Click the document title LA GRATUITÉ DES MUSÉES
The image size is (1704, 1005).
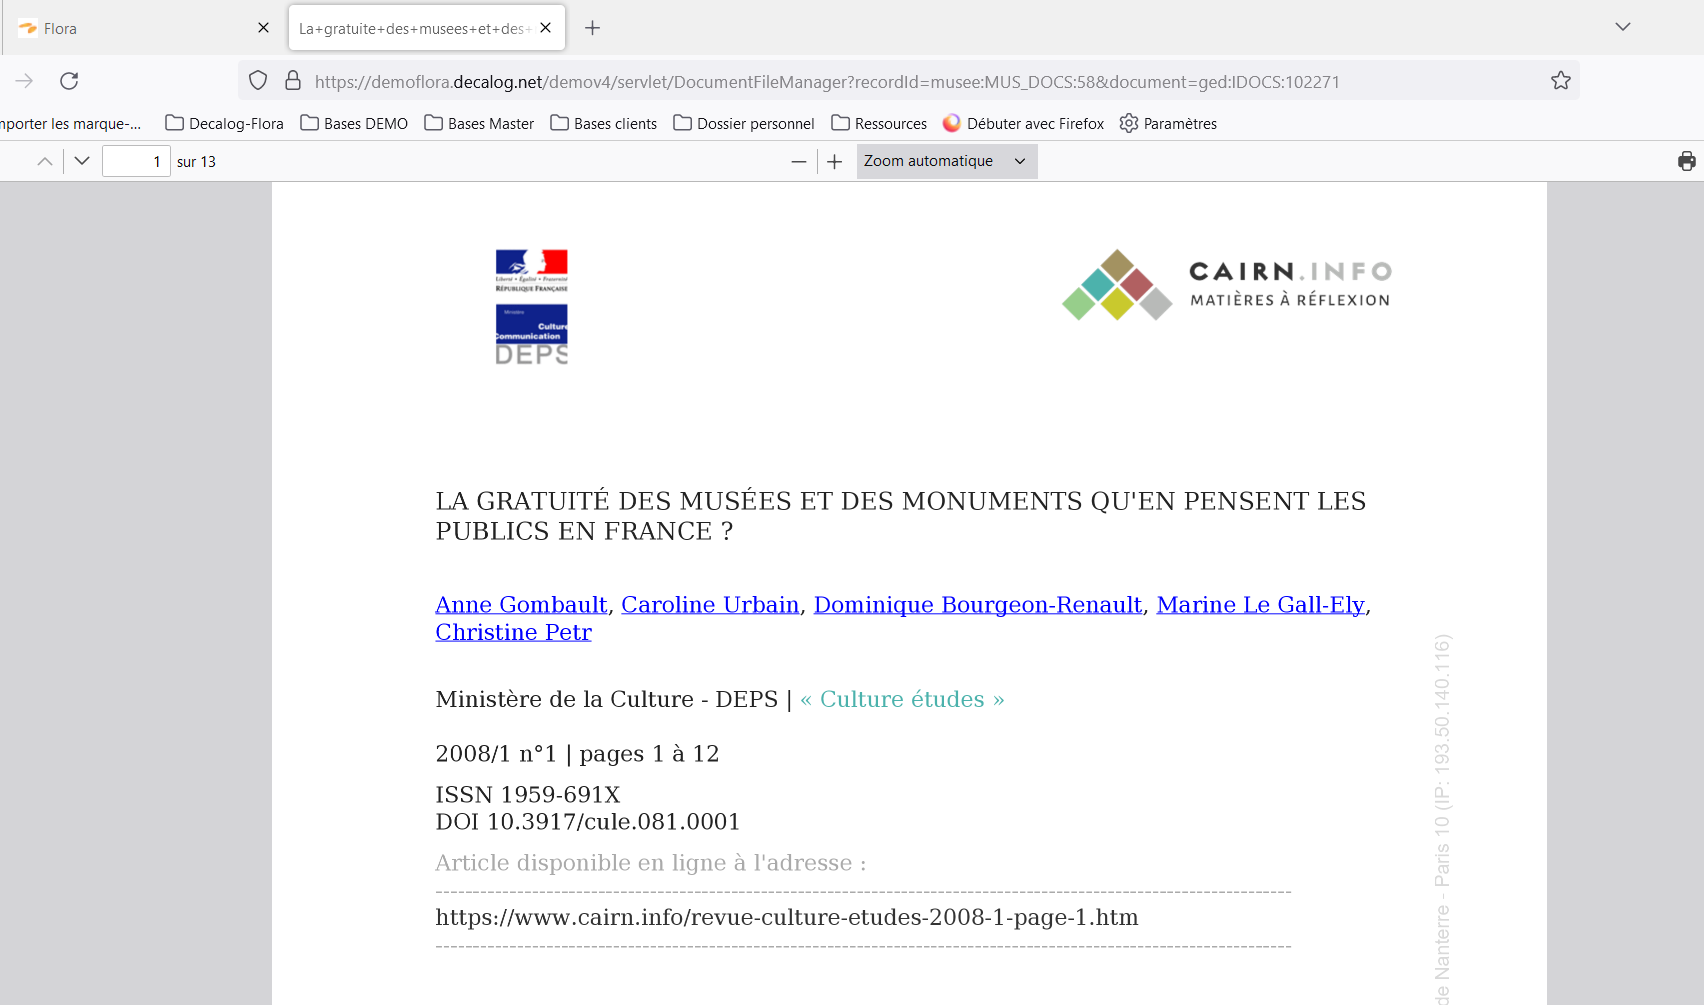pos(901,516)
